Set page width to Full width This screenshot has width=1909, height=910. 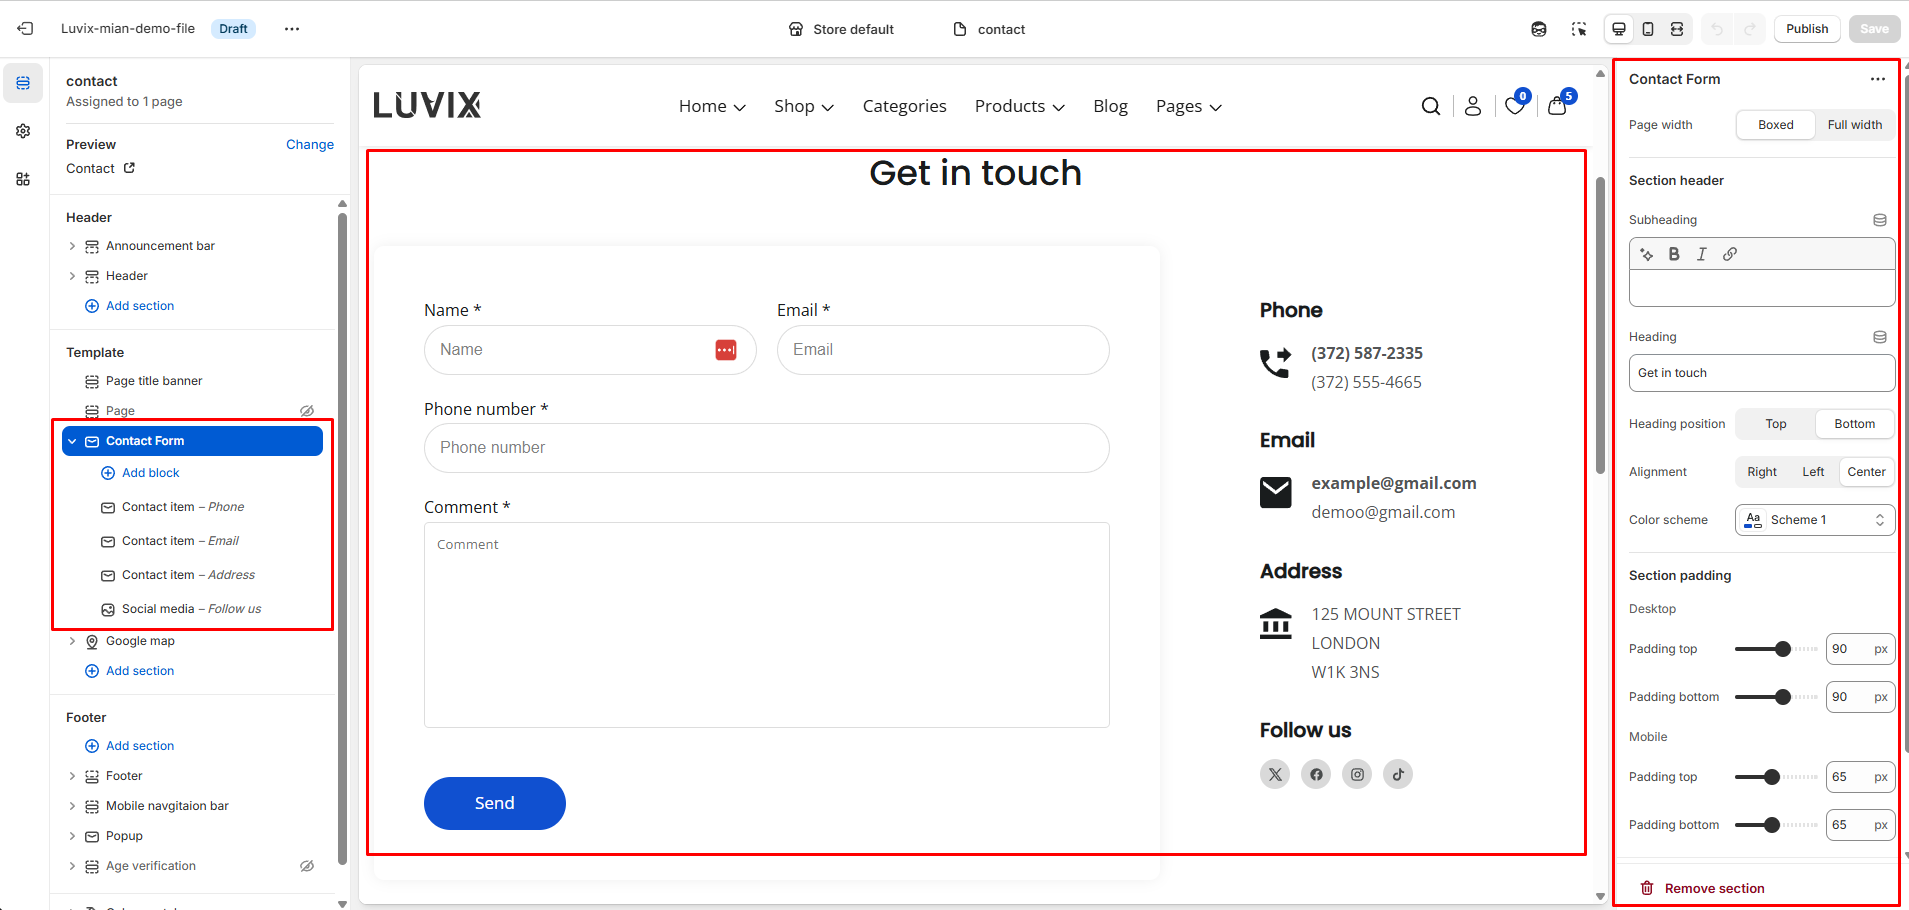(1854, 125)
